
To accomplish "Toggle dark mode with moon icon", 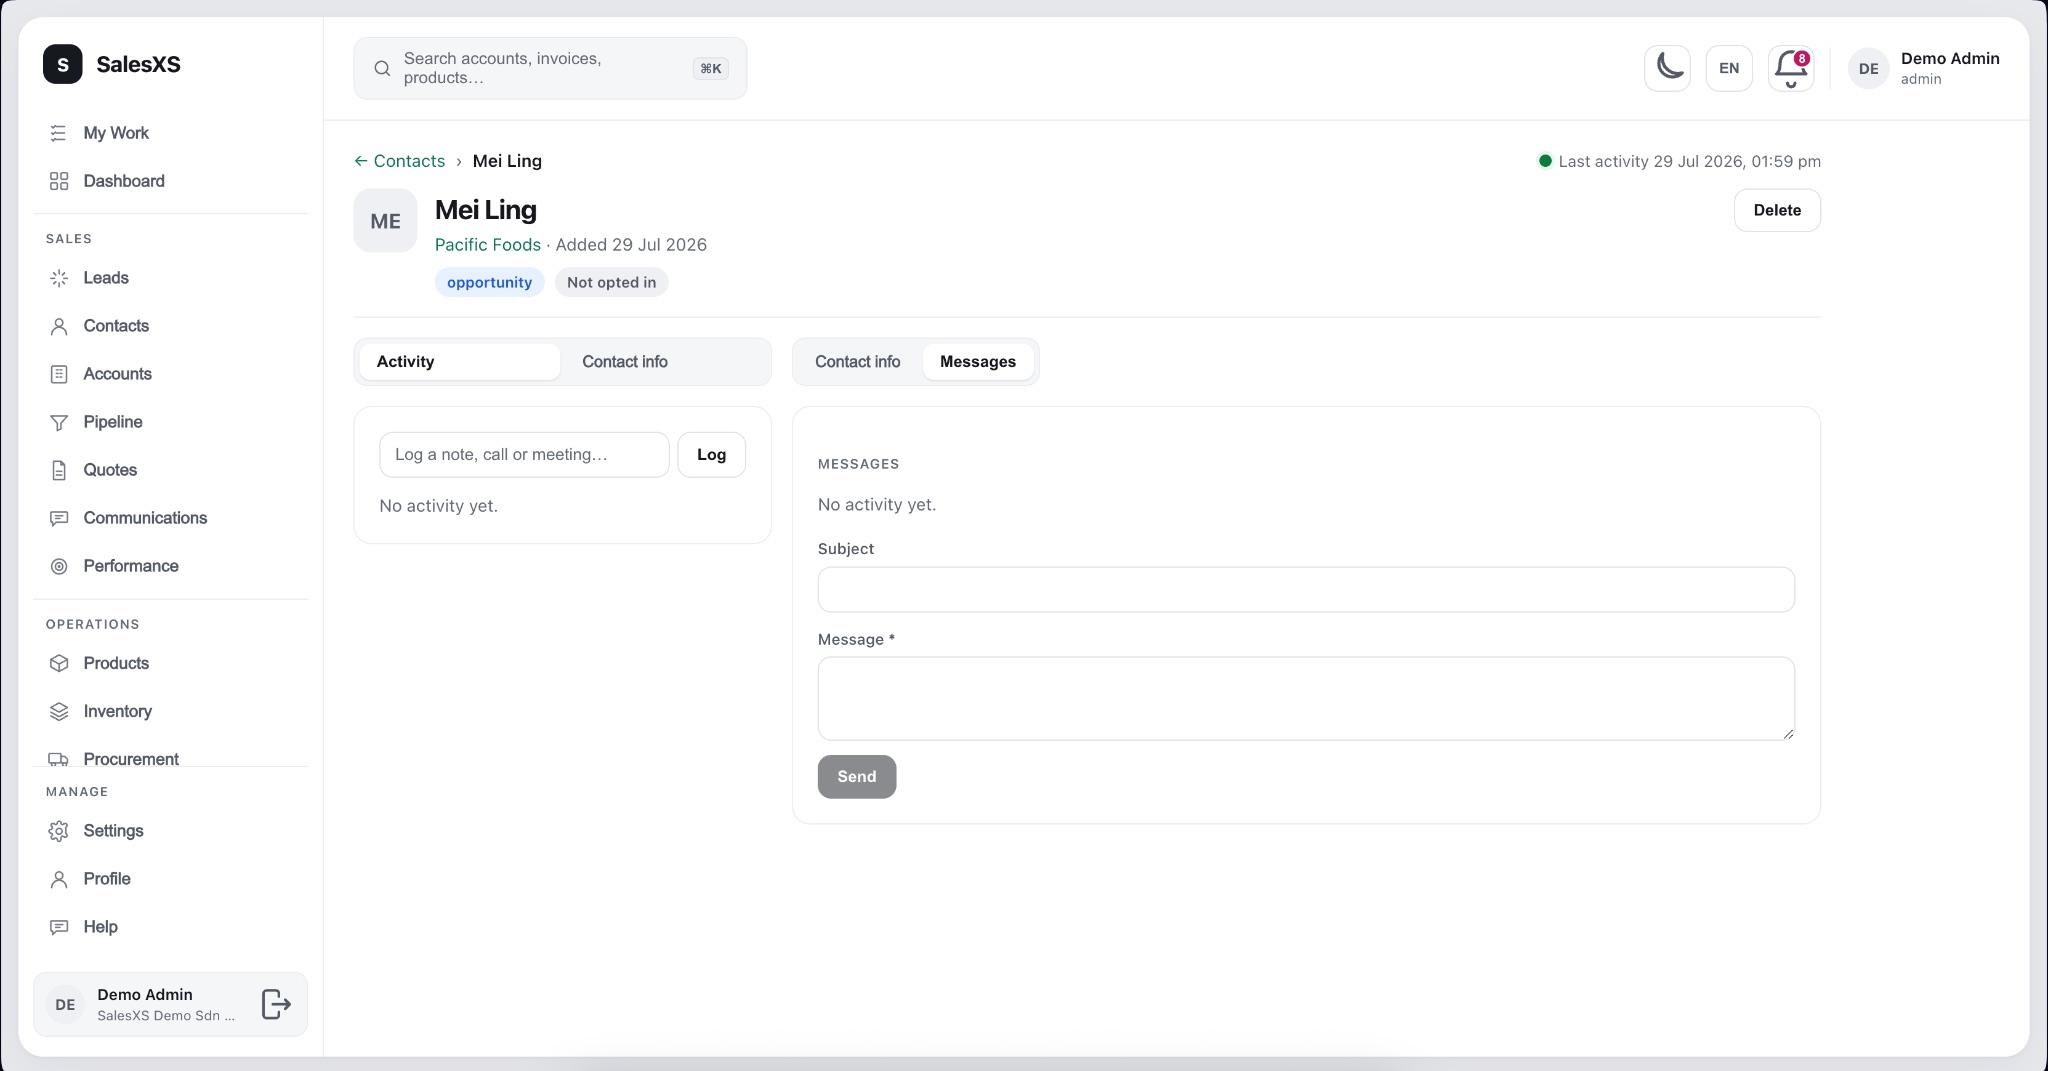I will [x=1667, y=68].
